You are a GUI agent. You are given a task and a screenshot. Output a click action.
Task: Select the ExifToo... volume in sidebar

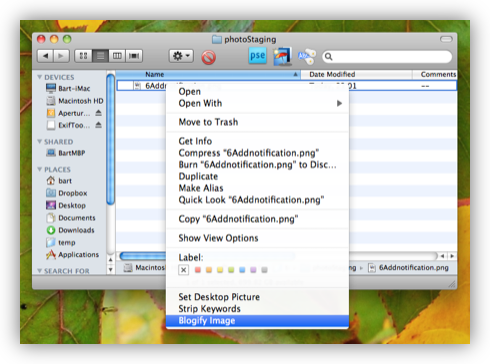[68, 125]
